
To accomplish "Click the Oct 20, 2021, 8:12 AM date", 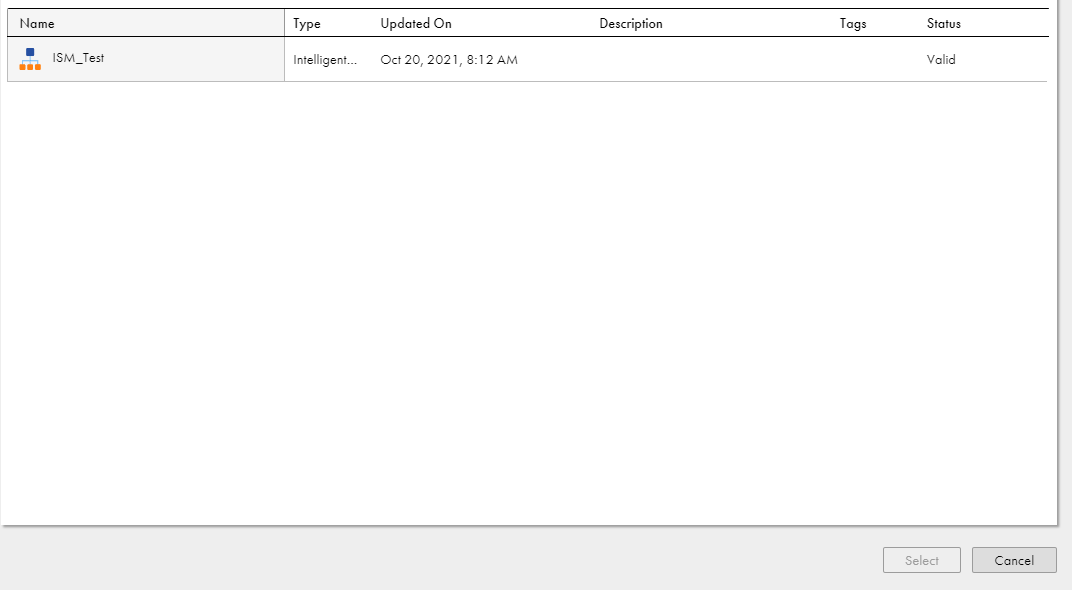I will 448,59.
